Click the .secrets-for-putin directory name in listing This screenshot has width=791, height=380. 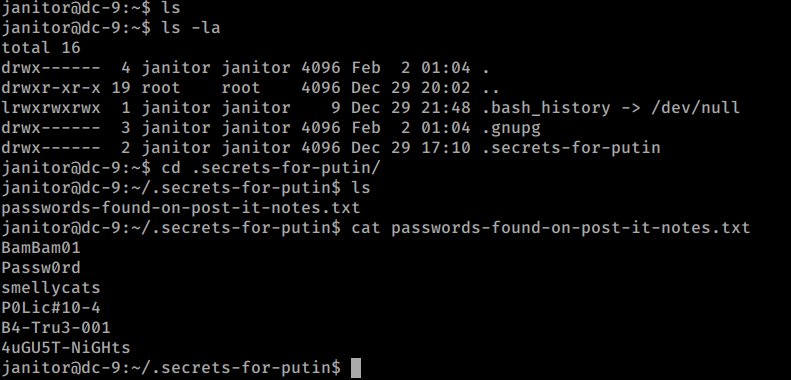[x=571, y=148]
